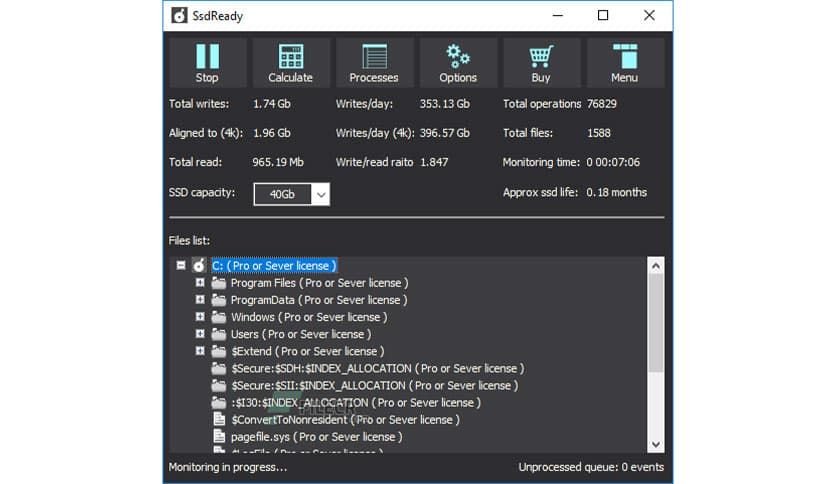Select the Program Files tree row
This screenshot has height=484, width=836.
pos(319,283)
